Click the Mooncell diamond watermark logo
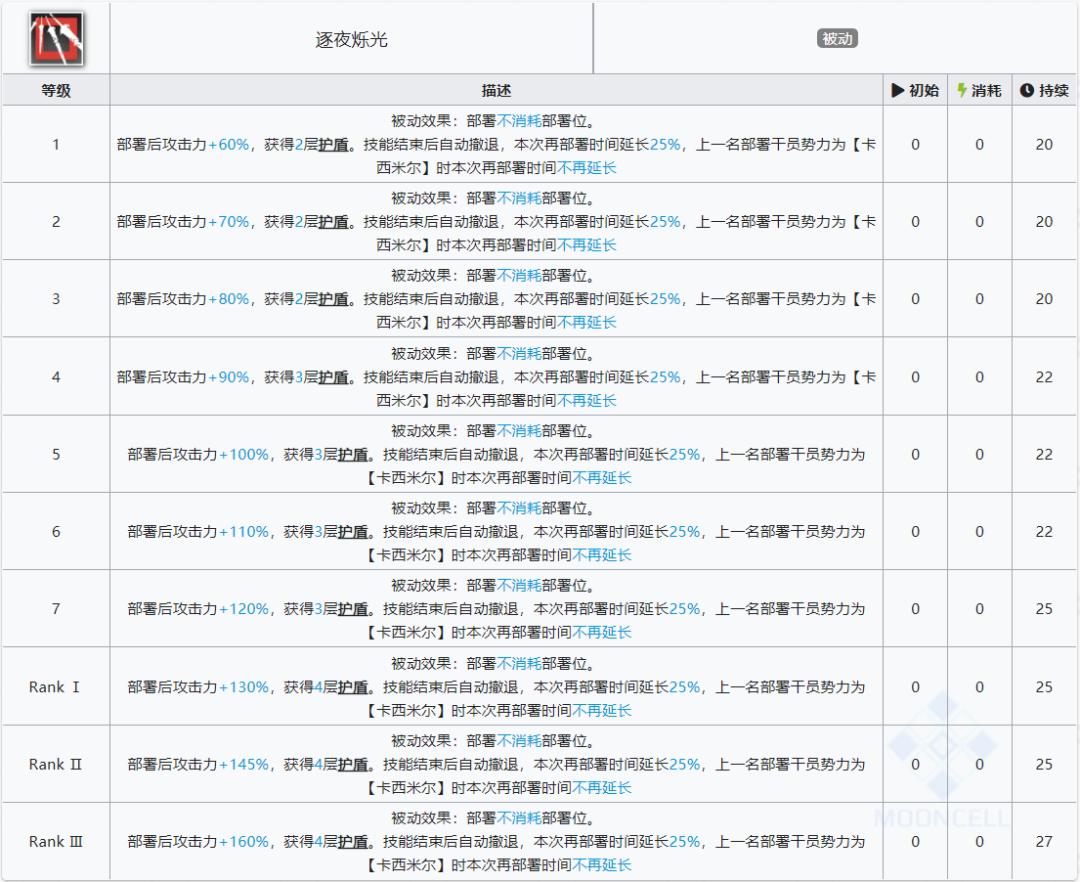The height and width of the screenshot is (882, 1080). click(x=941, y=747)
